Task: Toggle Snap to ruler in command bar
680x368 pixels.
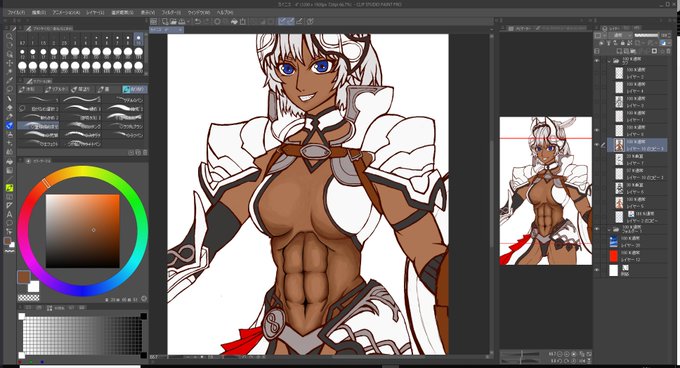Action: click(282, 21)
